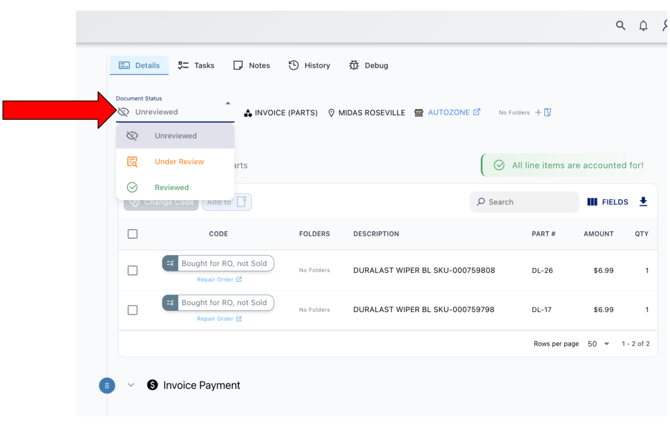
Task: Toggle the select-all checkbox in table header
Action: pyautogui.click(x=132, y=234)
